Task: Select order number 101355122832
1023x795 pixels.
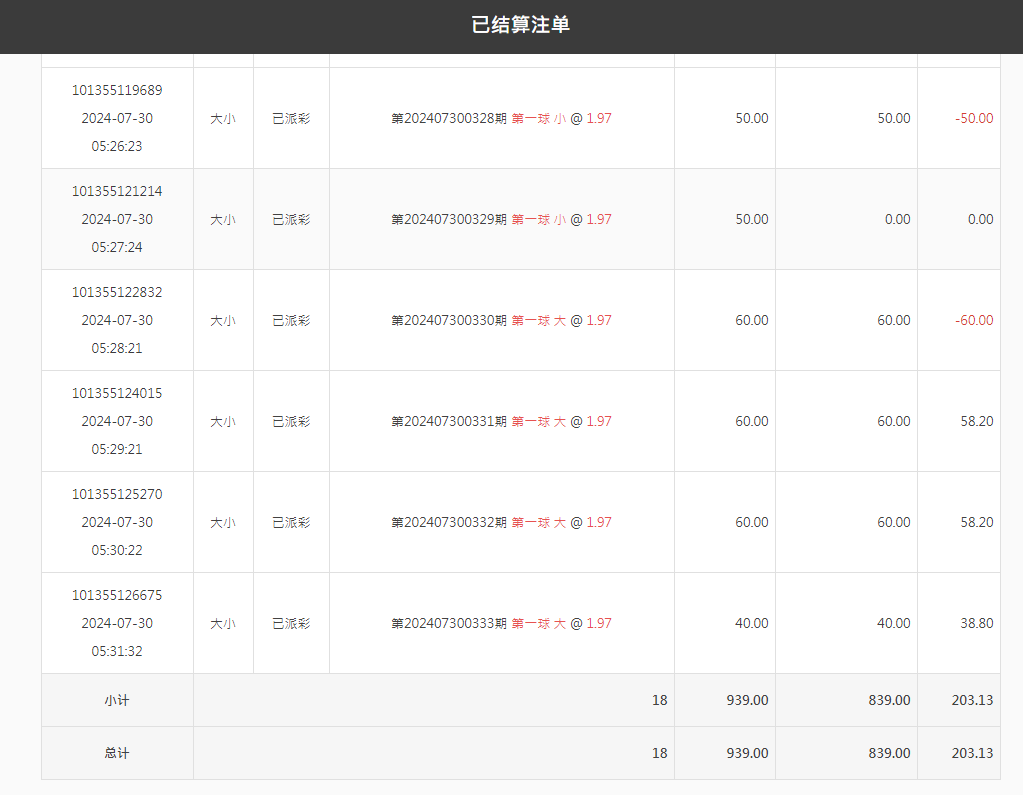Action: [117, 292]
